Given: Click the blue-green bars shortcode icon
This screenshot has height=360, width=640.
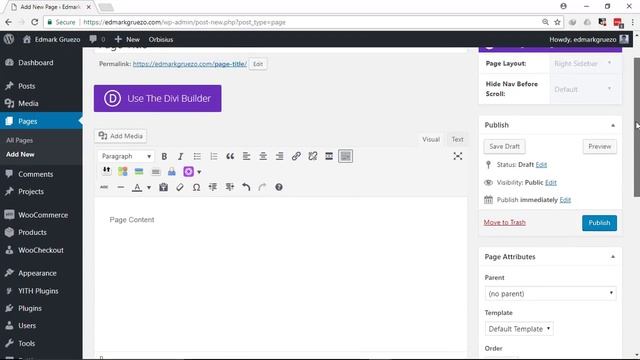Looking at the screenshot, I should click(x=139, y=172).
